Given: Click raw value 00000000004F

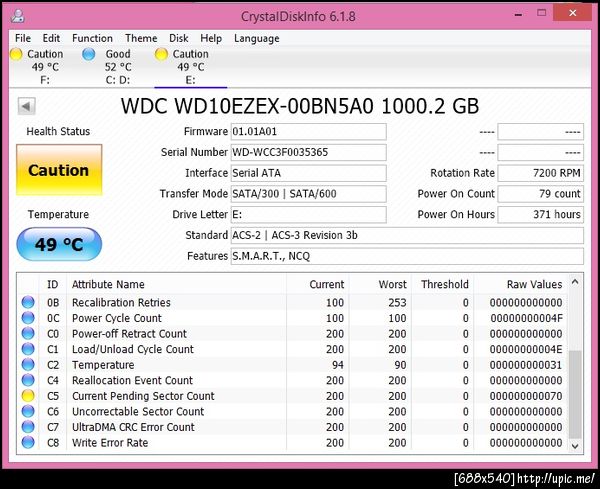Looking at the screenshot, I should tap(526, 318).
